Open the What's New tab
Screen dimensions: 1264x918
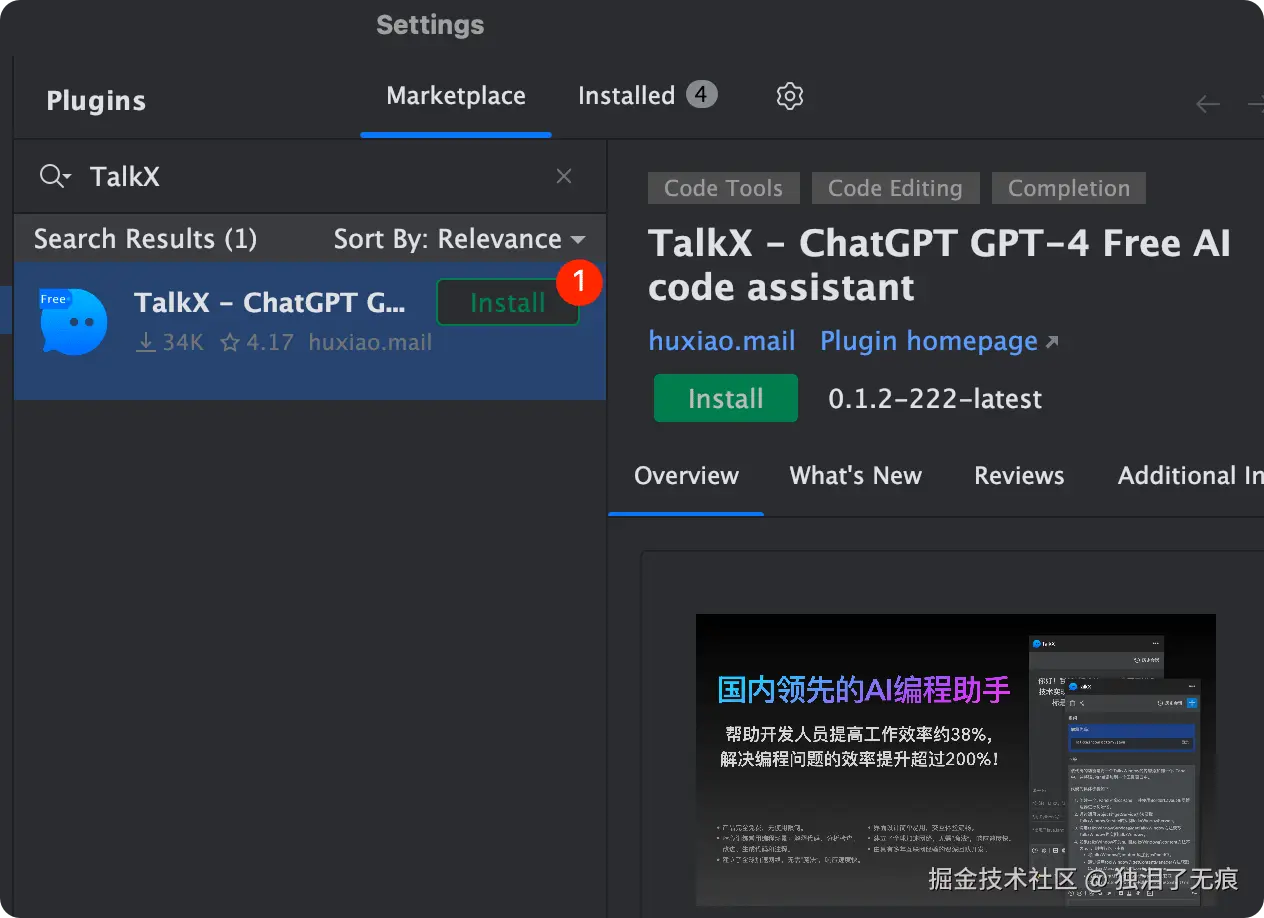coord(855,476)
